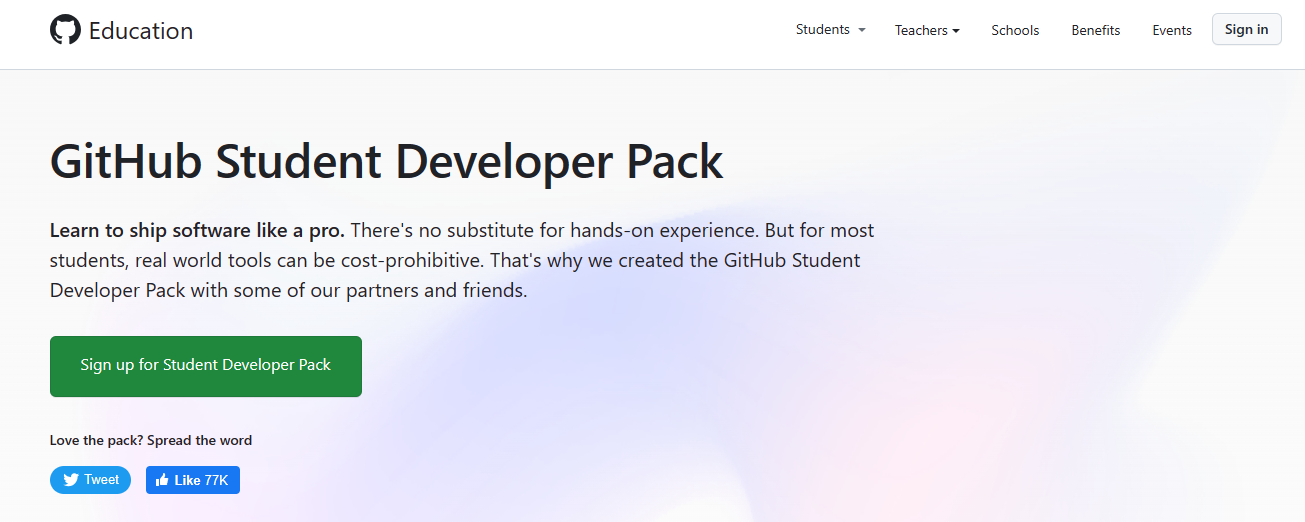Click the Sign in button
The image size is (1305, 522).
tap(1246, 29)
